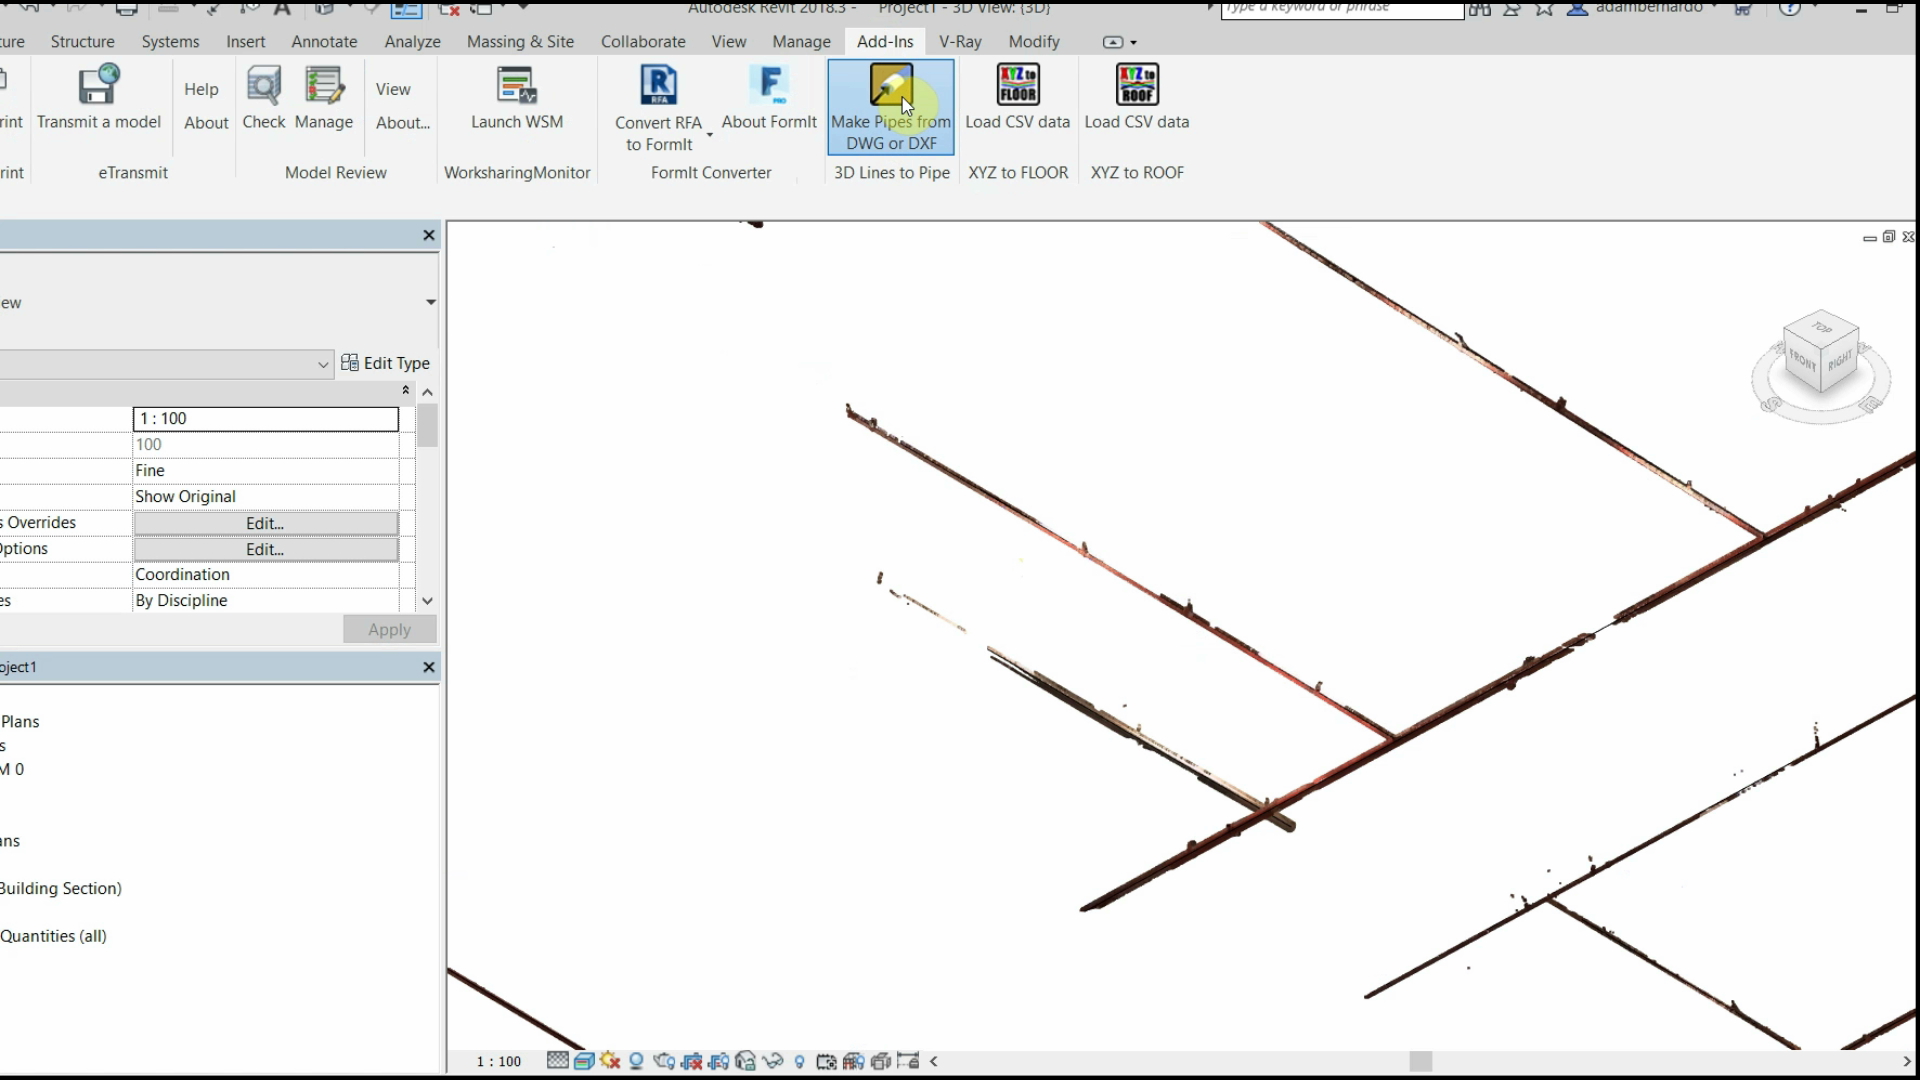1920x1080 pixels.
Task: Click the horizontal scrollbar thumb below the view
Action: point(1420,1061)
